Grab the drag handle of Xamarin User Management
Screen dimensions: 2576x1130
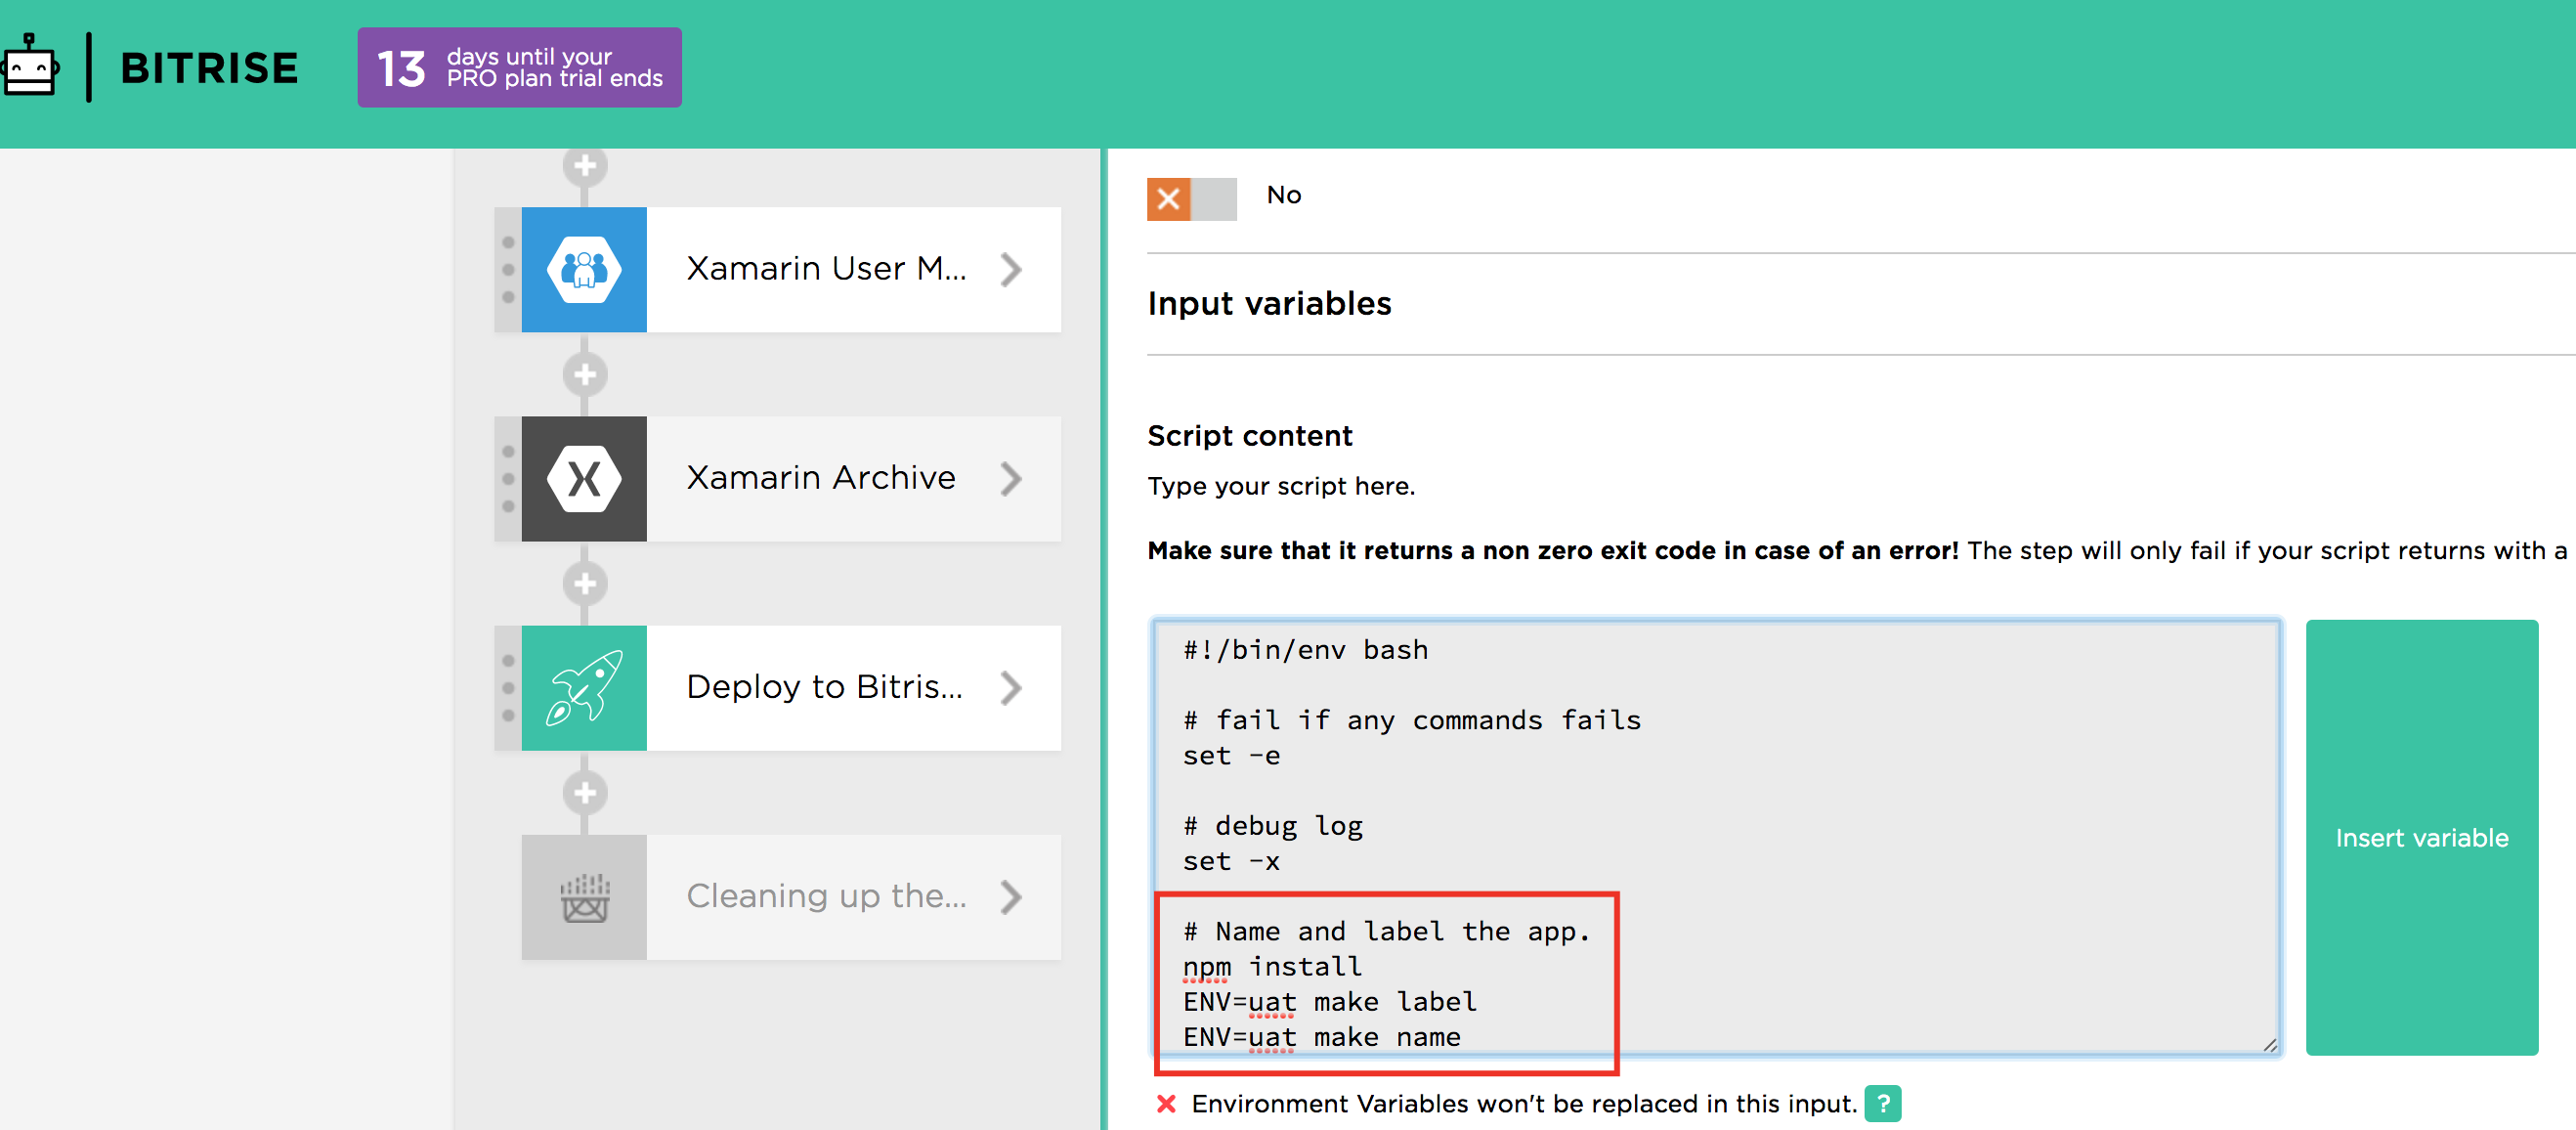pos(508,269)
